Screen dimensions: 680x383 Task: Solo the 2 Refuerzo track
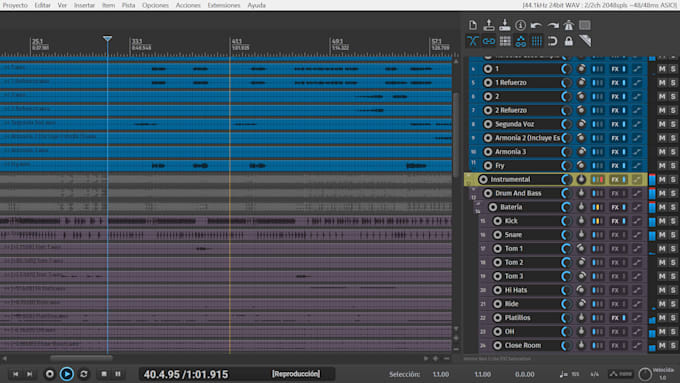[x=673, y=110]
